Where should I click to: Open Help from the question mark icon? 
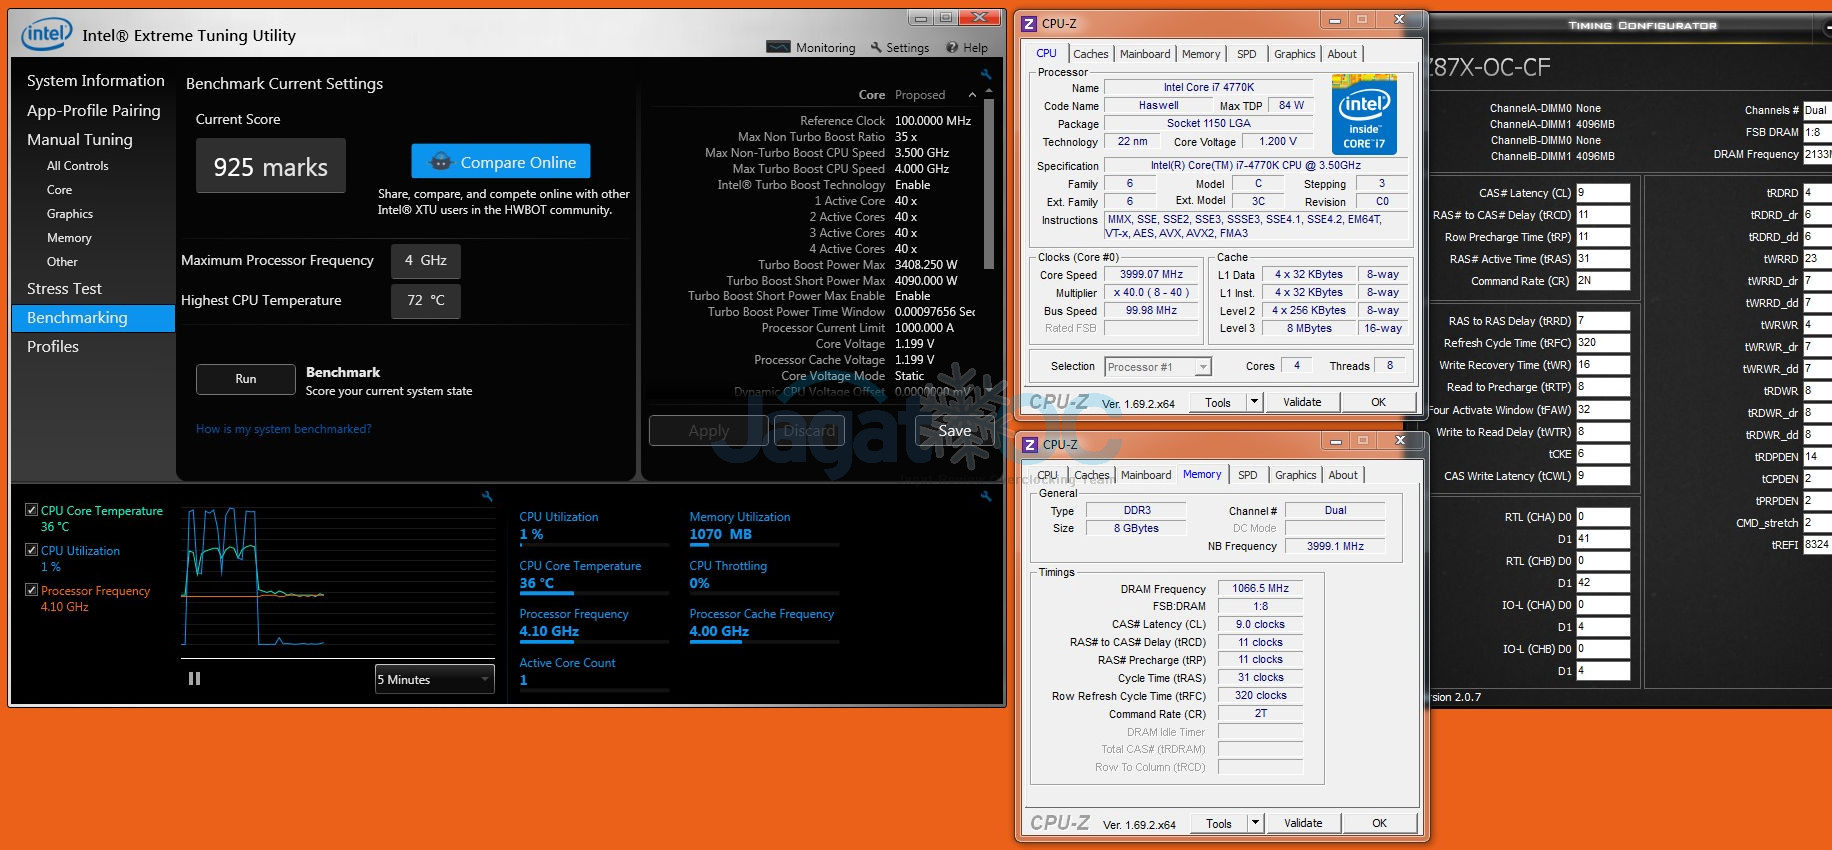(953, 47)
